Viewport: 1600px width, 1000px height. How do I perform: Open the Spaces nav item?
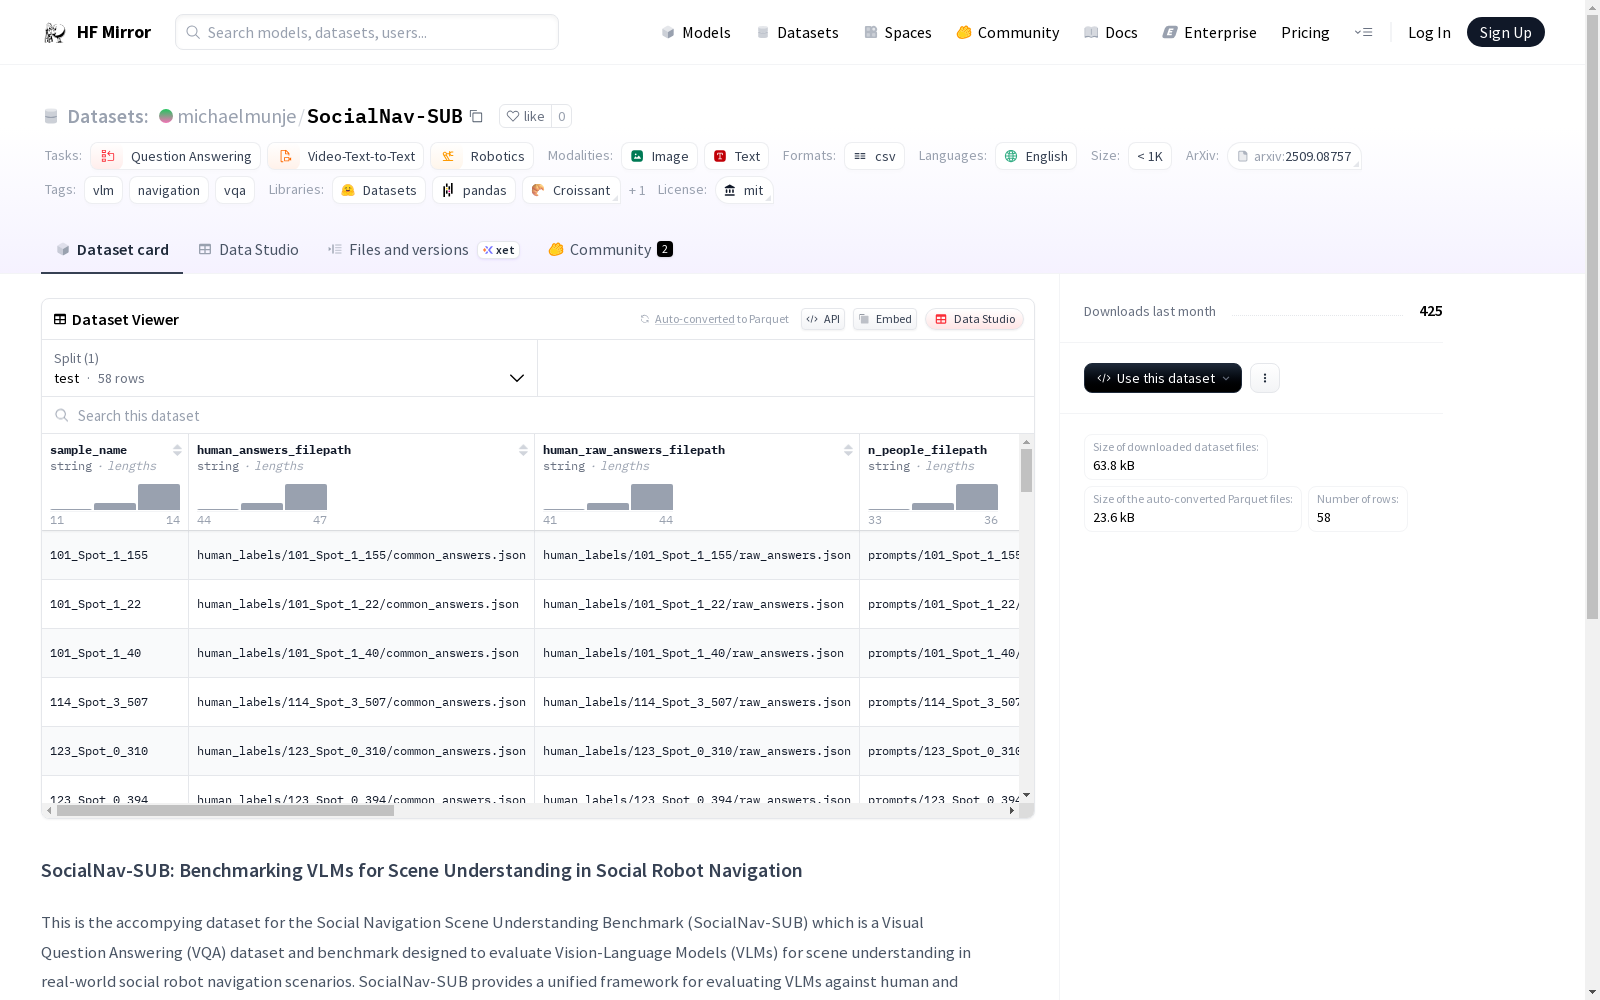[x=898, y=32]
